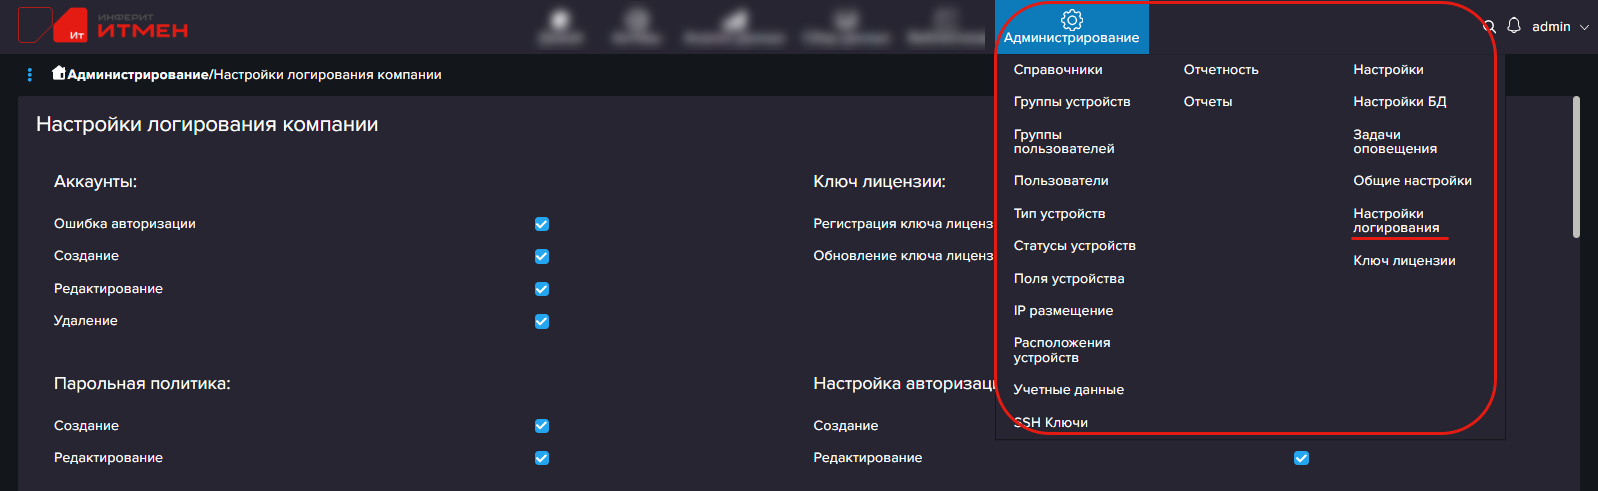Open notifications via the bell icon

[x=1514, y=26]
